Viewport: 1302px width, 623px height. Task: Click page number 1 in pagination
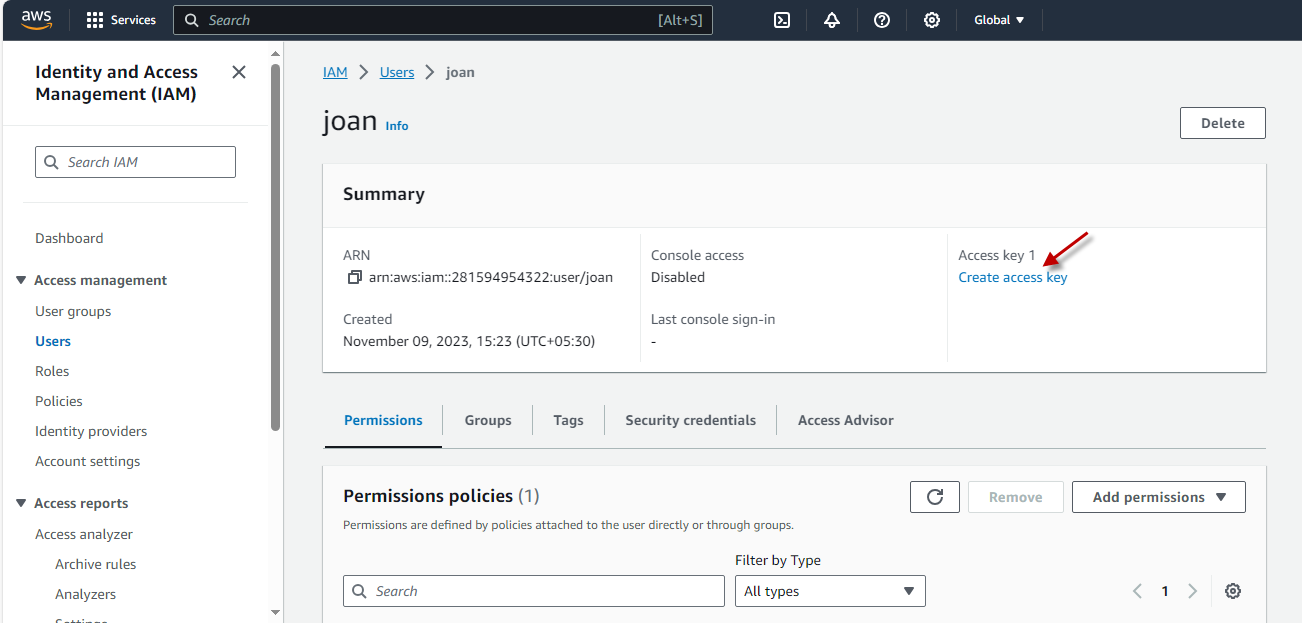(1165, 591)
